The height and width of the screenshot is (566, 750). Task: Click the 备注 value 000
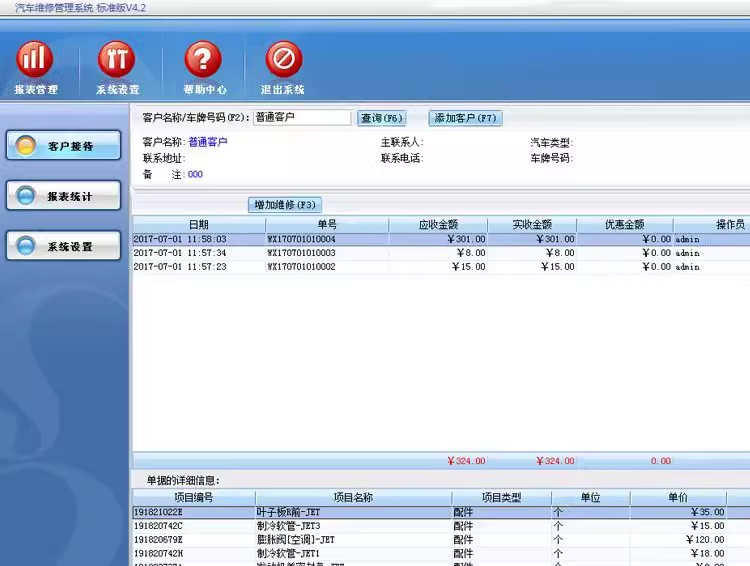[195, 174]
